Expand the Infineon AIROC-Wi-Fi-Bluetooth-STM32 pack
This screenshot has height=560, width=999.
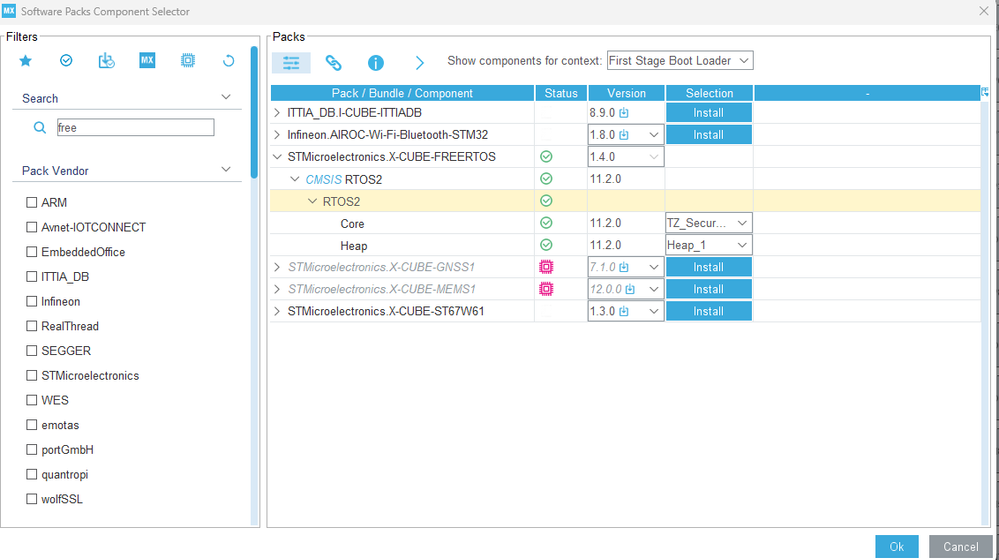[277, 135]
